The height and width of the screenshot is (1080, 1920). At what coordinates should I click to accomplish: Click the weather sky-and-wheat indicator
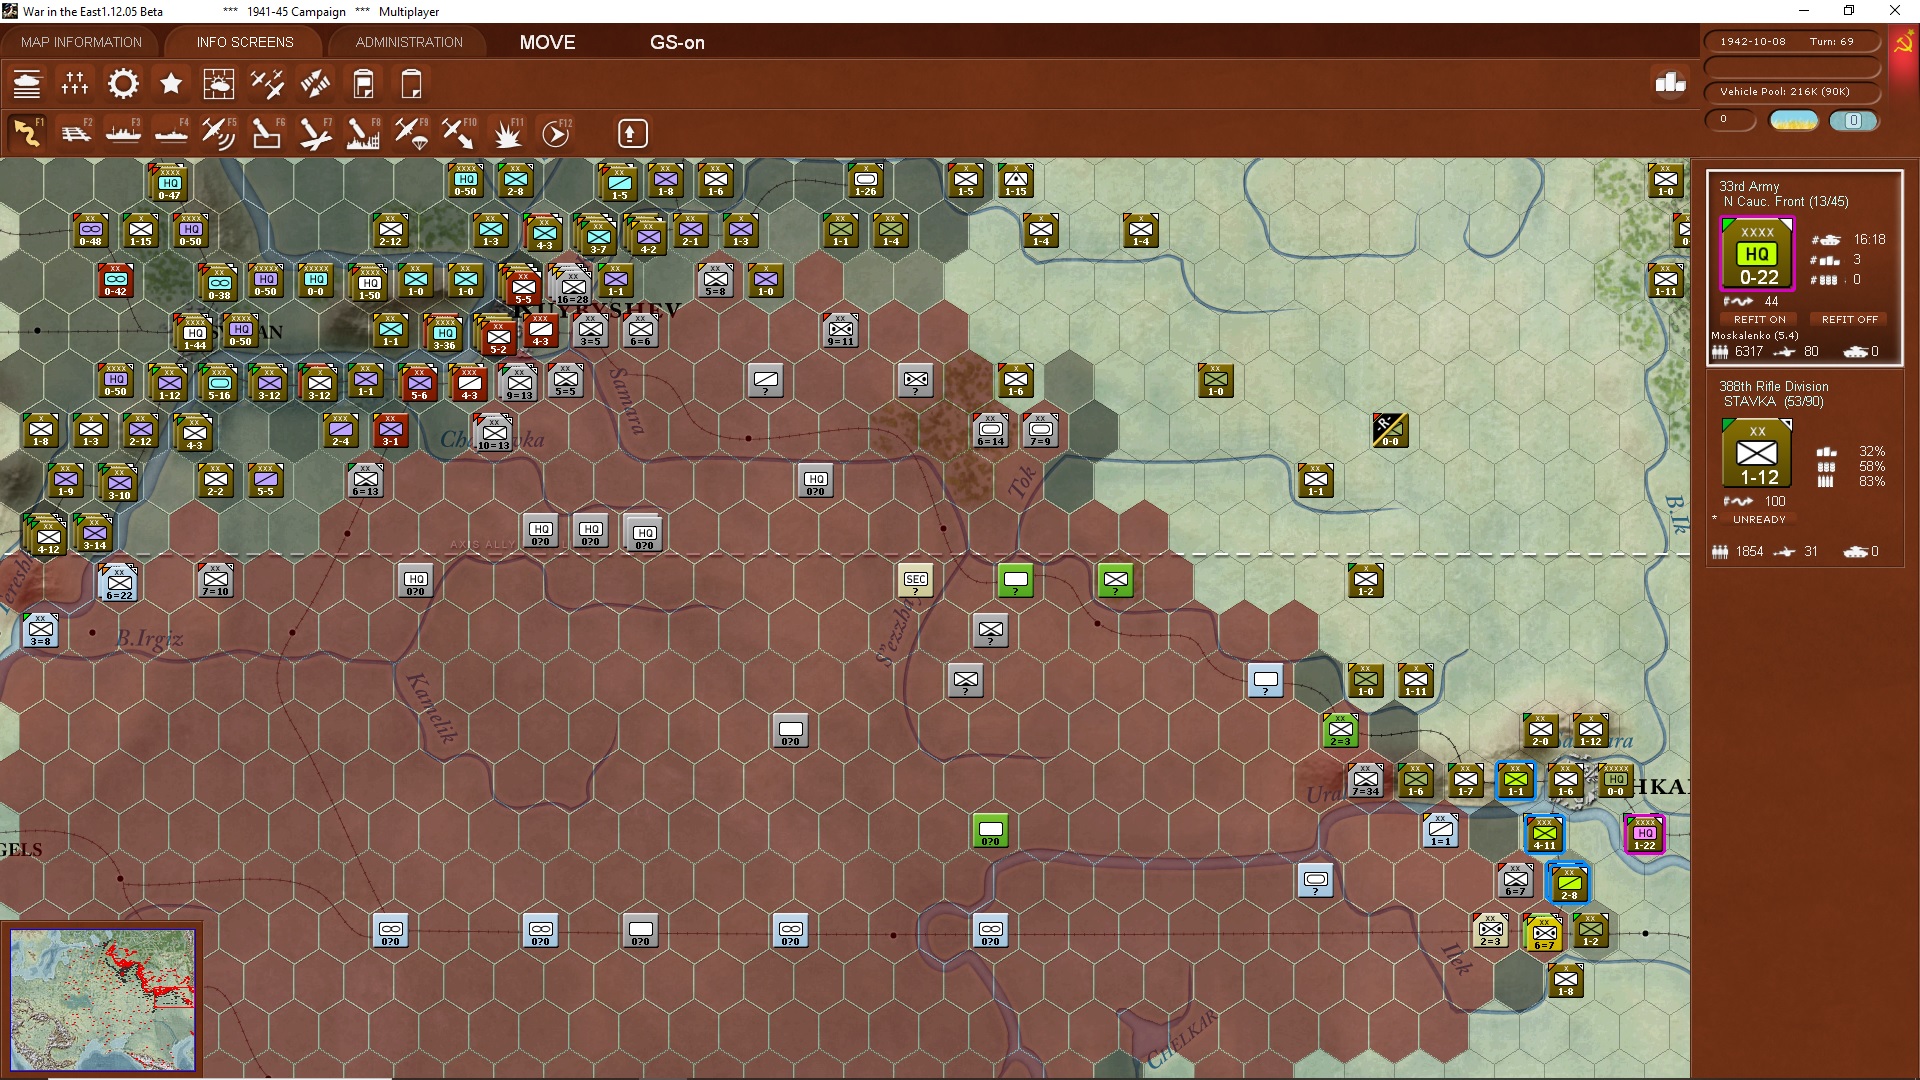click(x=1794, y=121)
